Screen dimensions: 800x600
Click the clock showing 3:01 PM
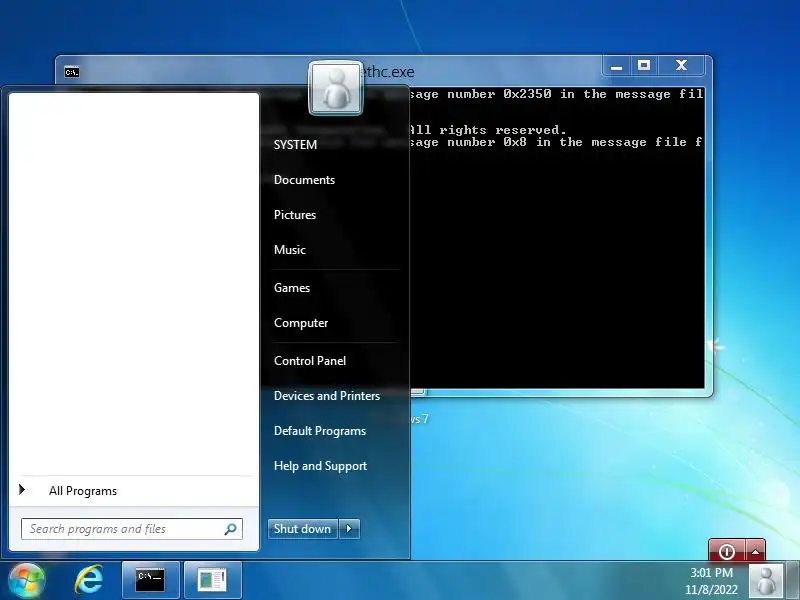pos(711,572)
